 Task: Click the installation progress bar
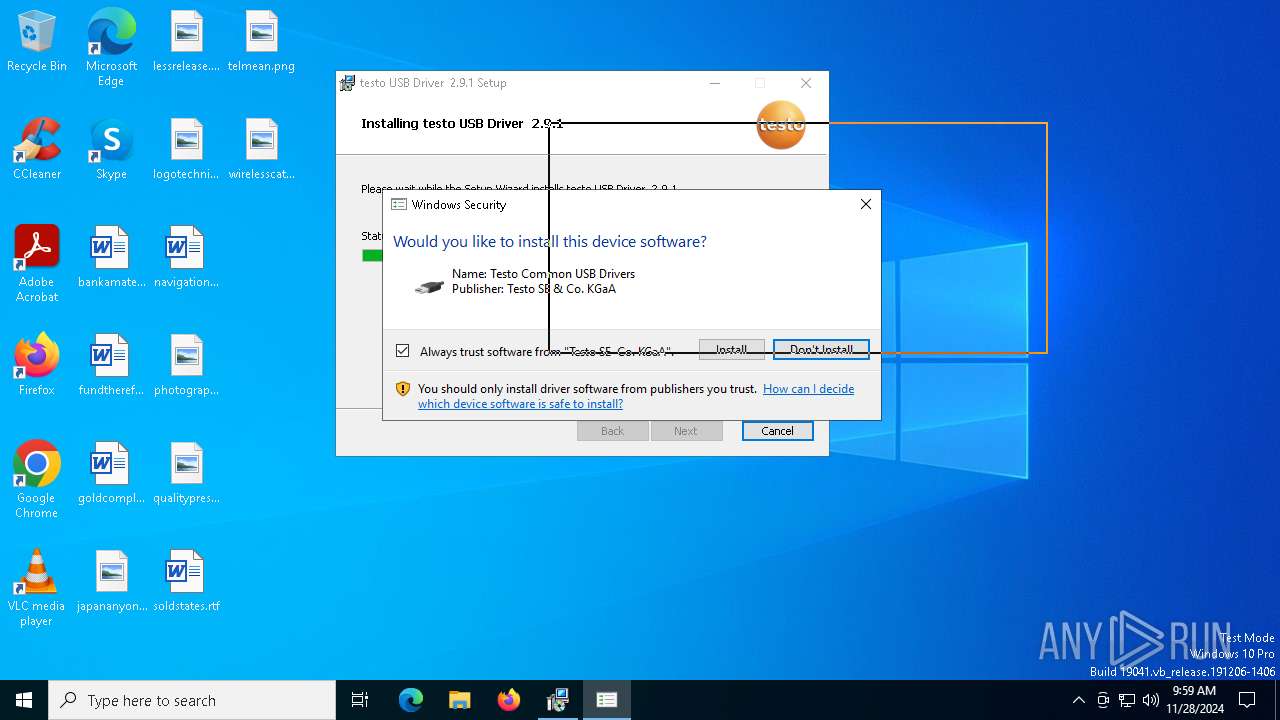pyautogui.click(x=372, y=256)
